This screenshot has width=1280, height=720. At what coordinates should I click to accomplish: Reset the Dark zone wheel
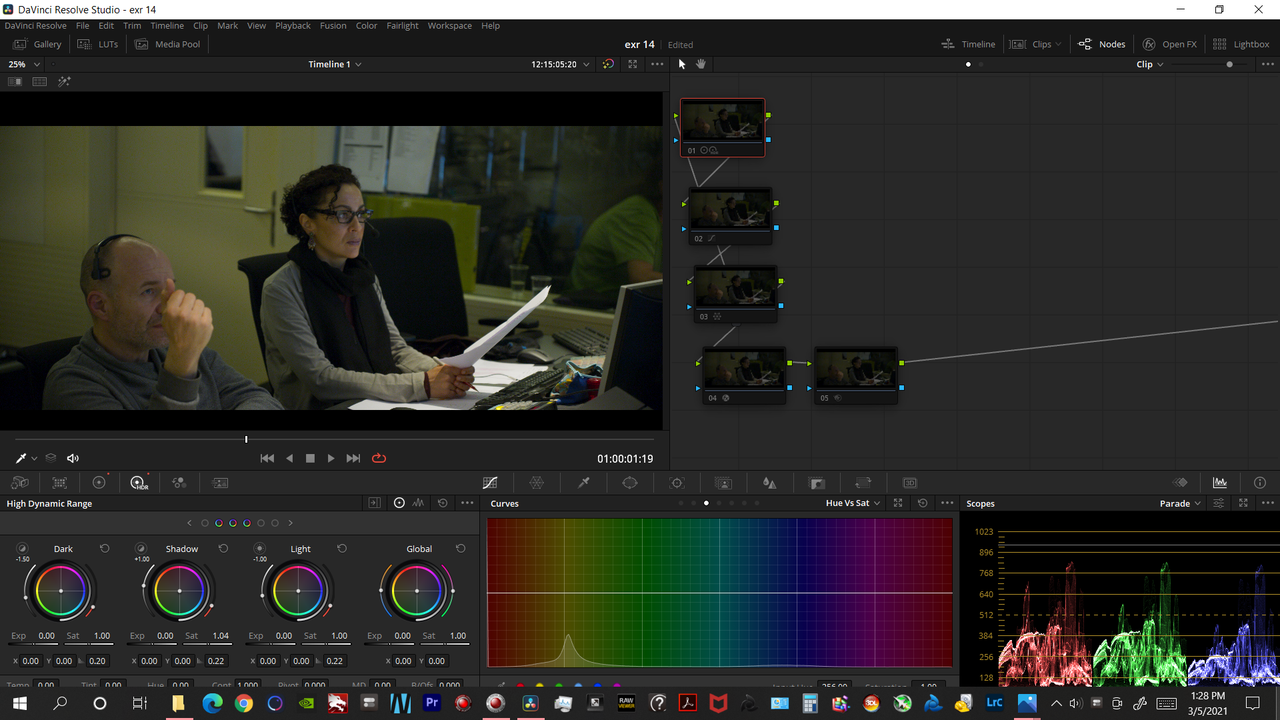pyautogui.click(x=104, y=549)
